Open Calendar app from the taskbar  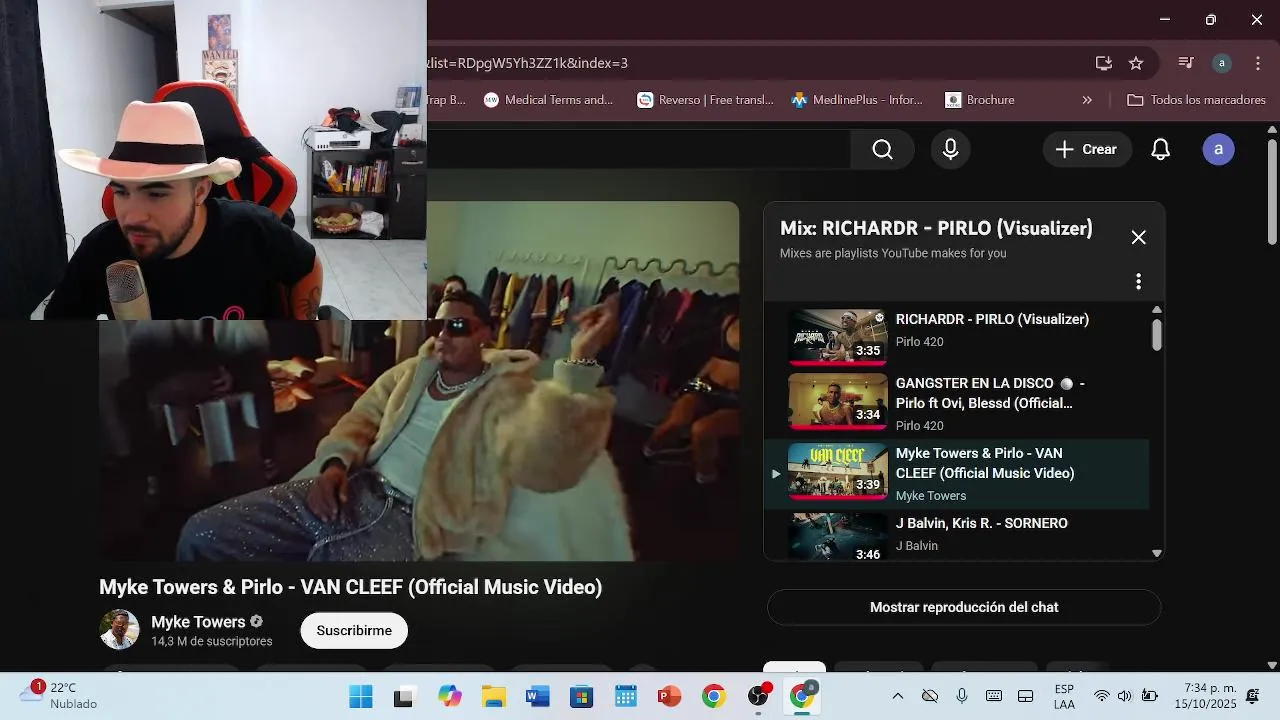(x=626, y=696)
